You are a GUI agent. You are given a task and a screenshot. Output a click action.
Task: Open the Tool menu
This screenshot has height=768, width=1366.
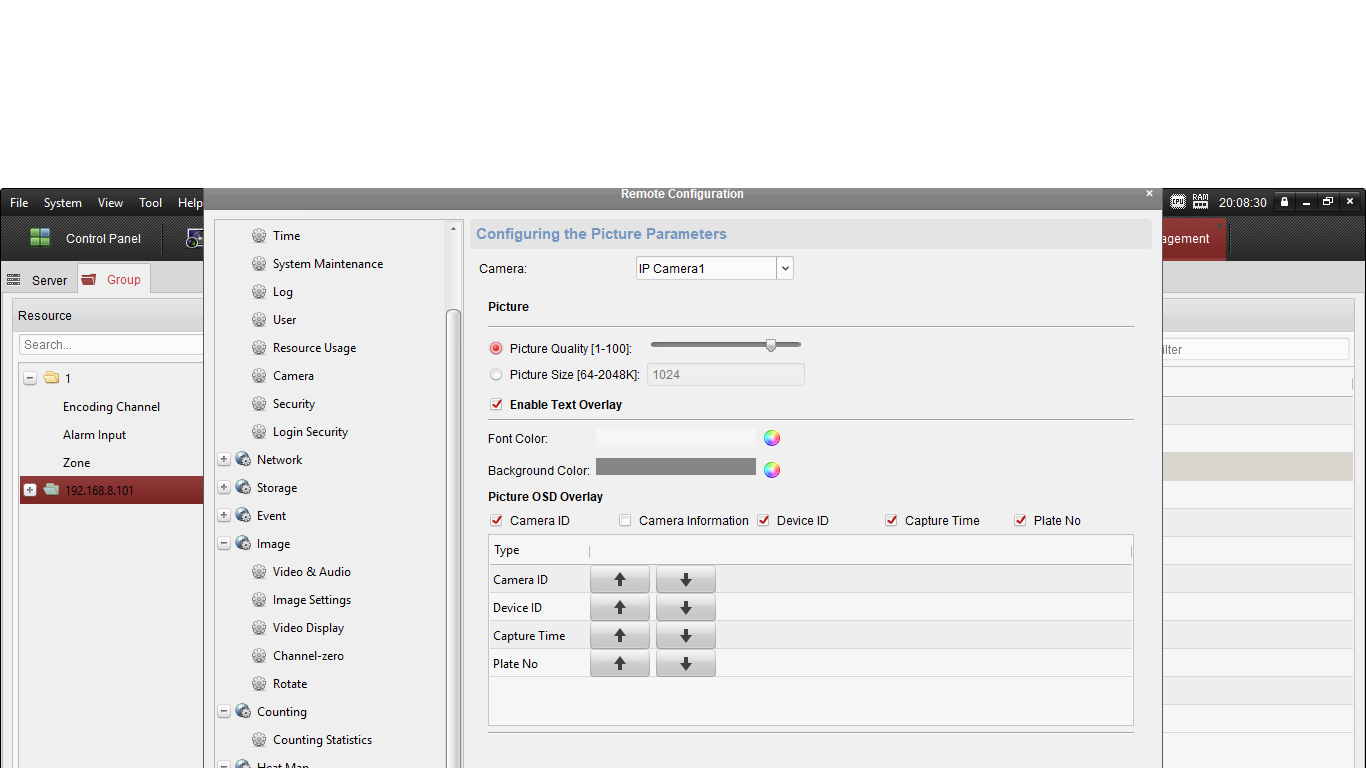[150, 203]
